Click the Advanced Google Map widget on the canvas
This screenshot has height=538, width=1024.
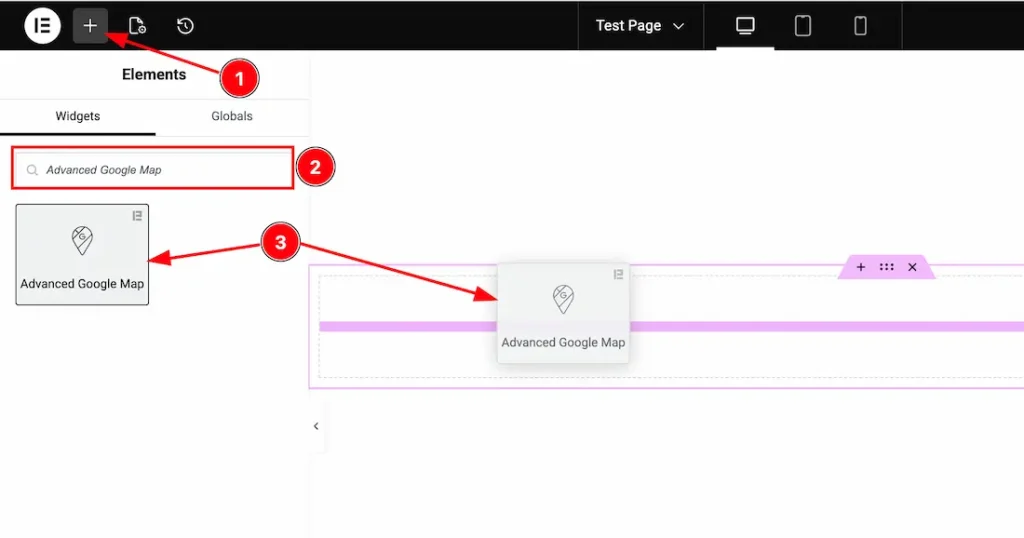563,313
